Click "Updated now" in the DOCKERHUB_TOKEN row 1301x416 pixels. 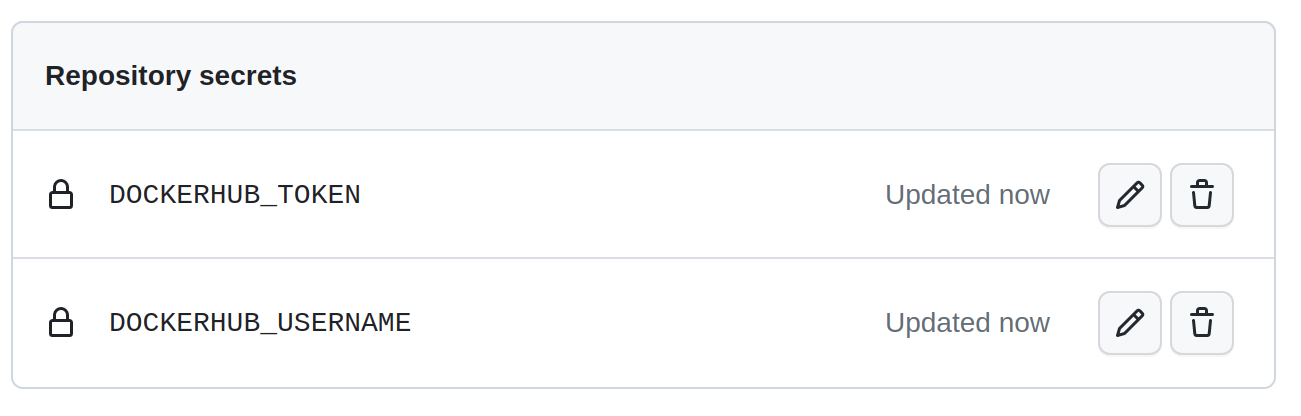967,195
